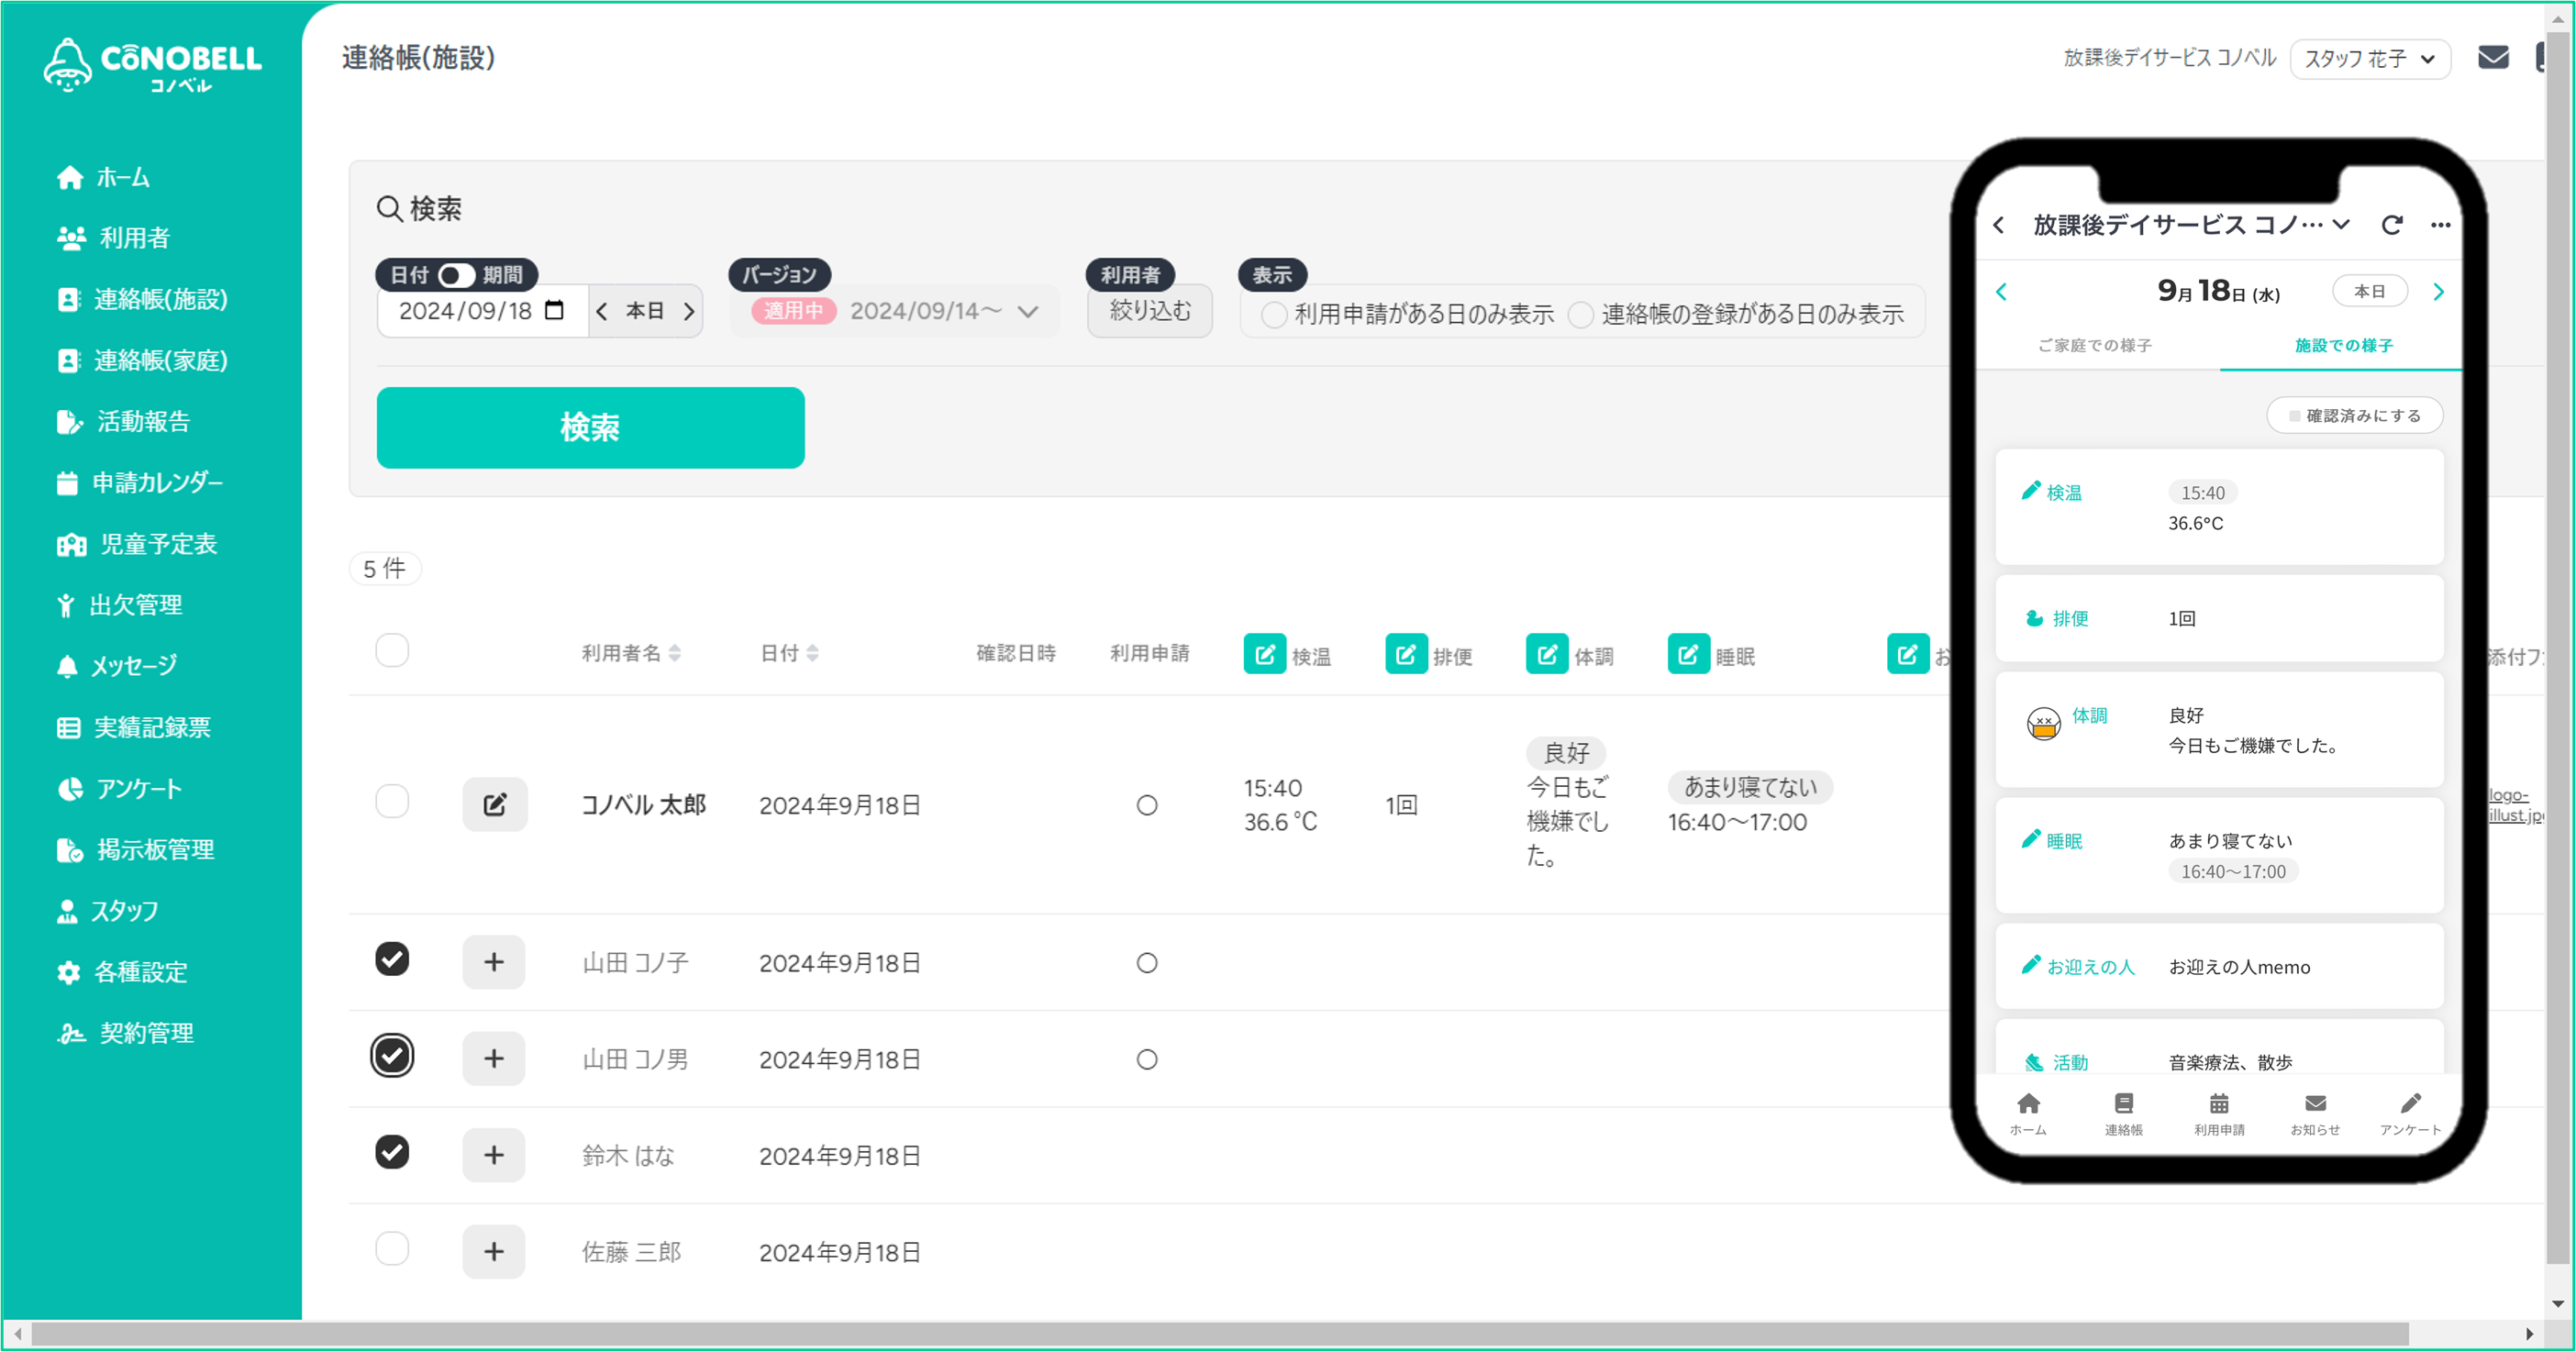2576x1352 pixels.
Task: Open 活動報告 in the sidebar
Action: [x=124, y=421]
